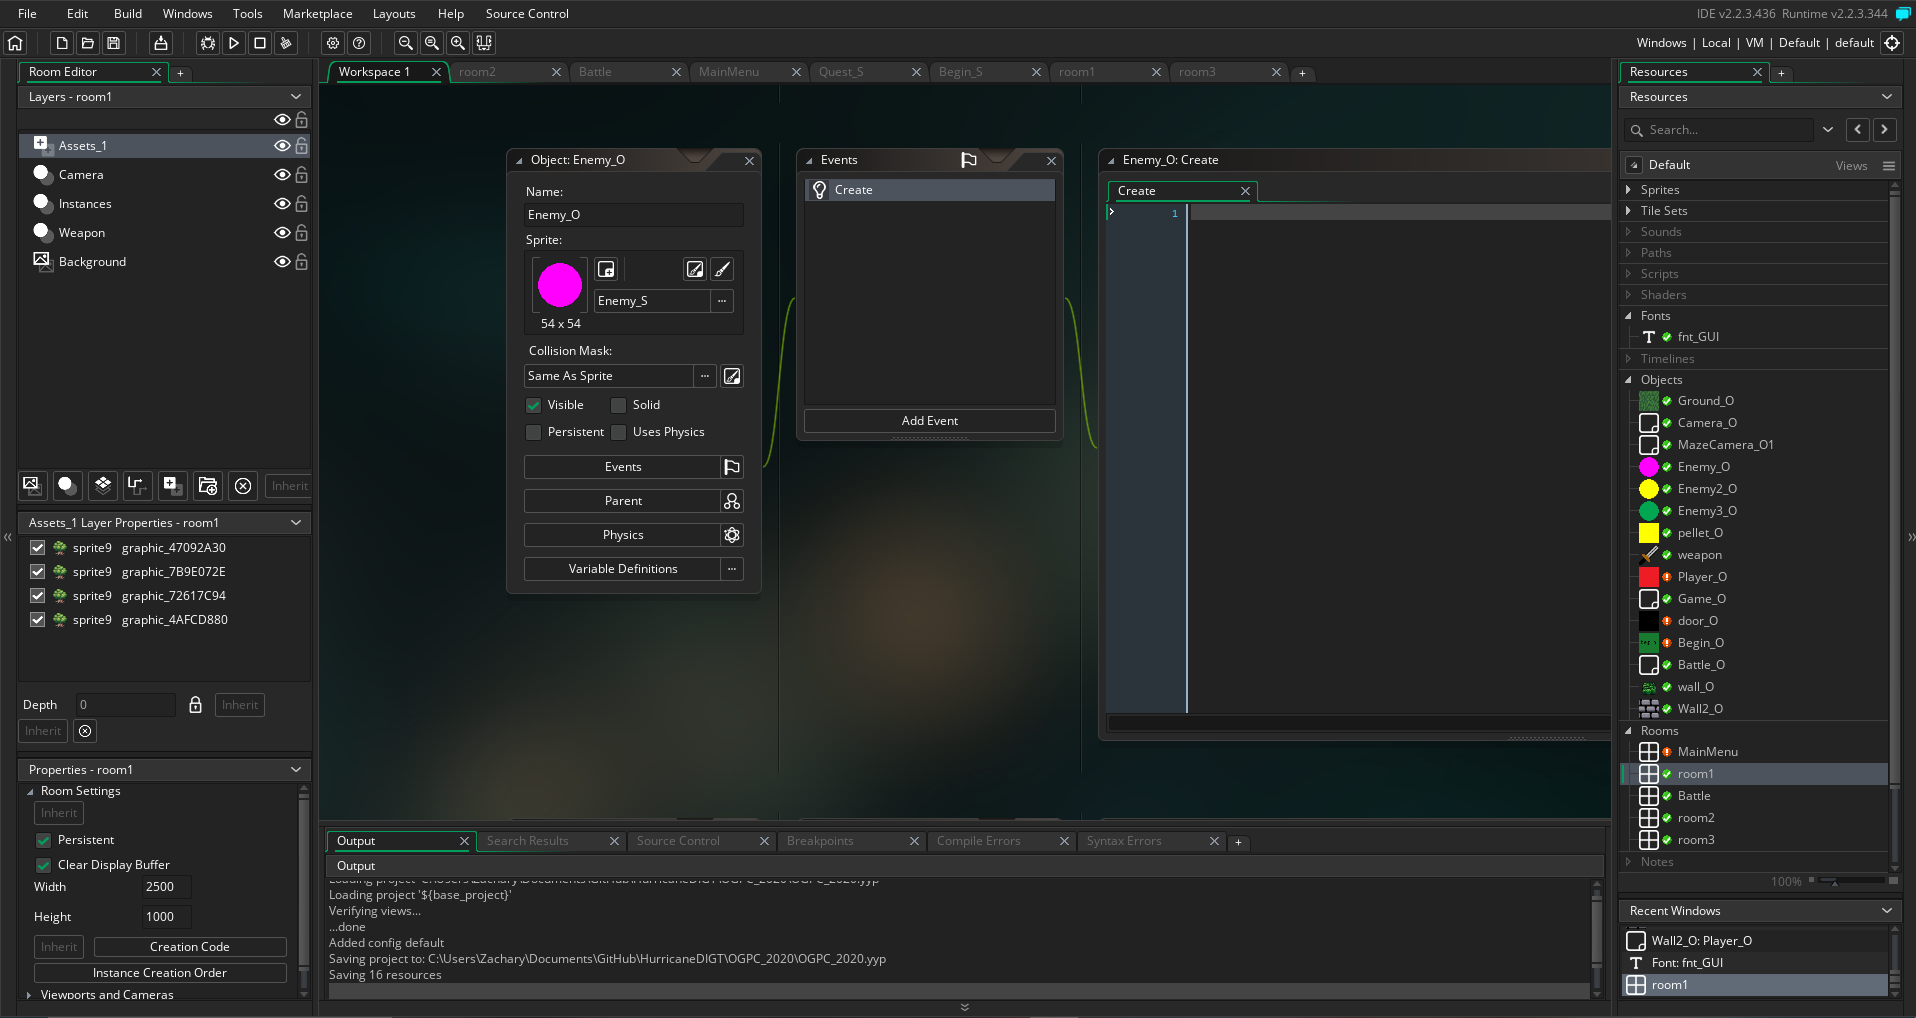Uncheck the Persistent room setting
Viewport: 1916px width, 1018px height.
44,840
